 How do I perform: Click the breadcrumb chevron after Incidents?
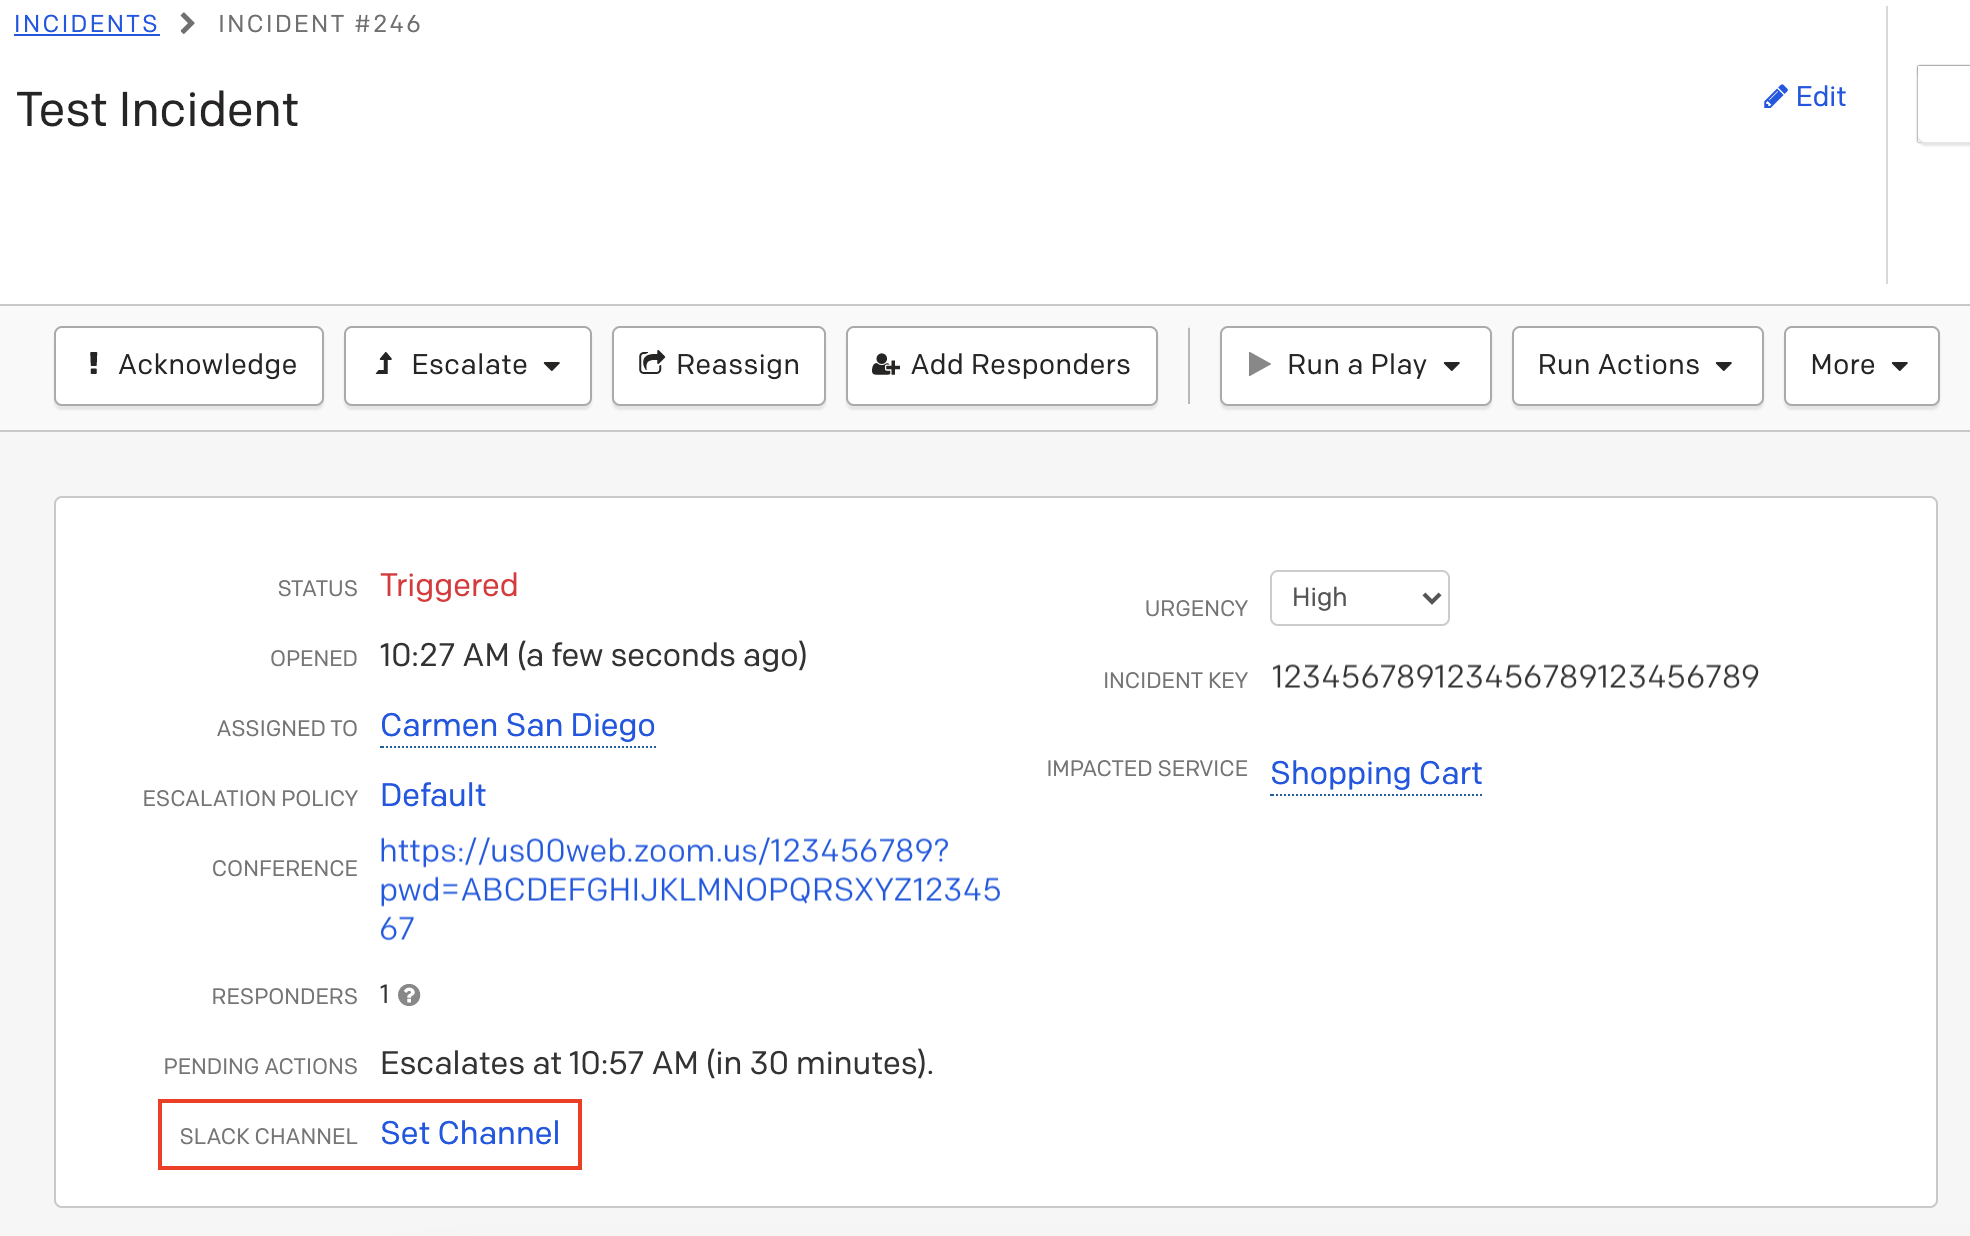[x=187, y=24]
